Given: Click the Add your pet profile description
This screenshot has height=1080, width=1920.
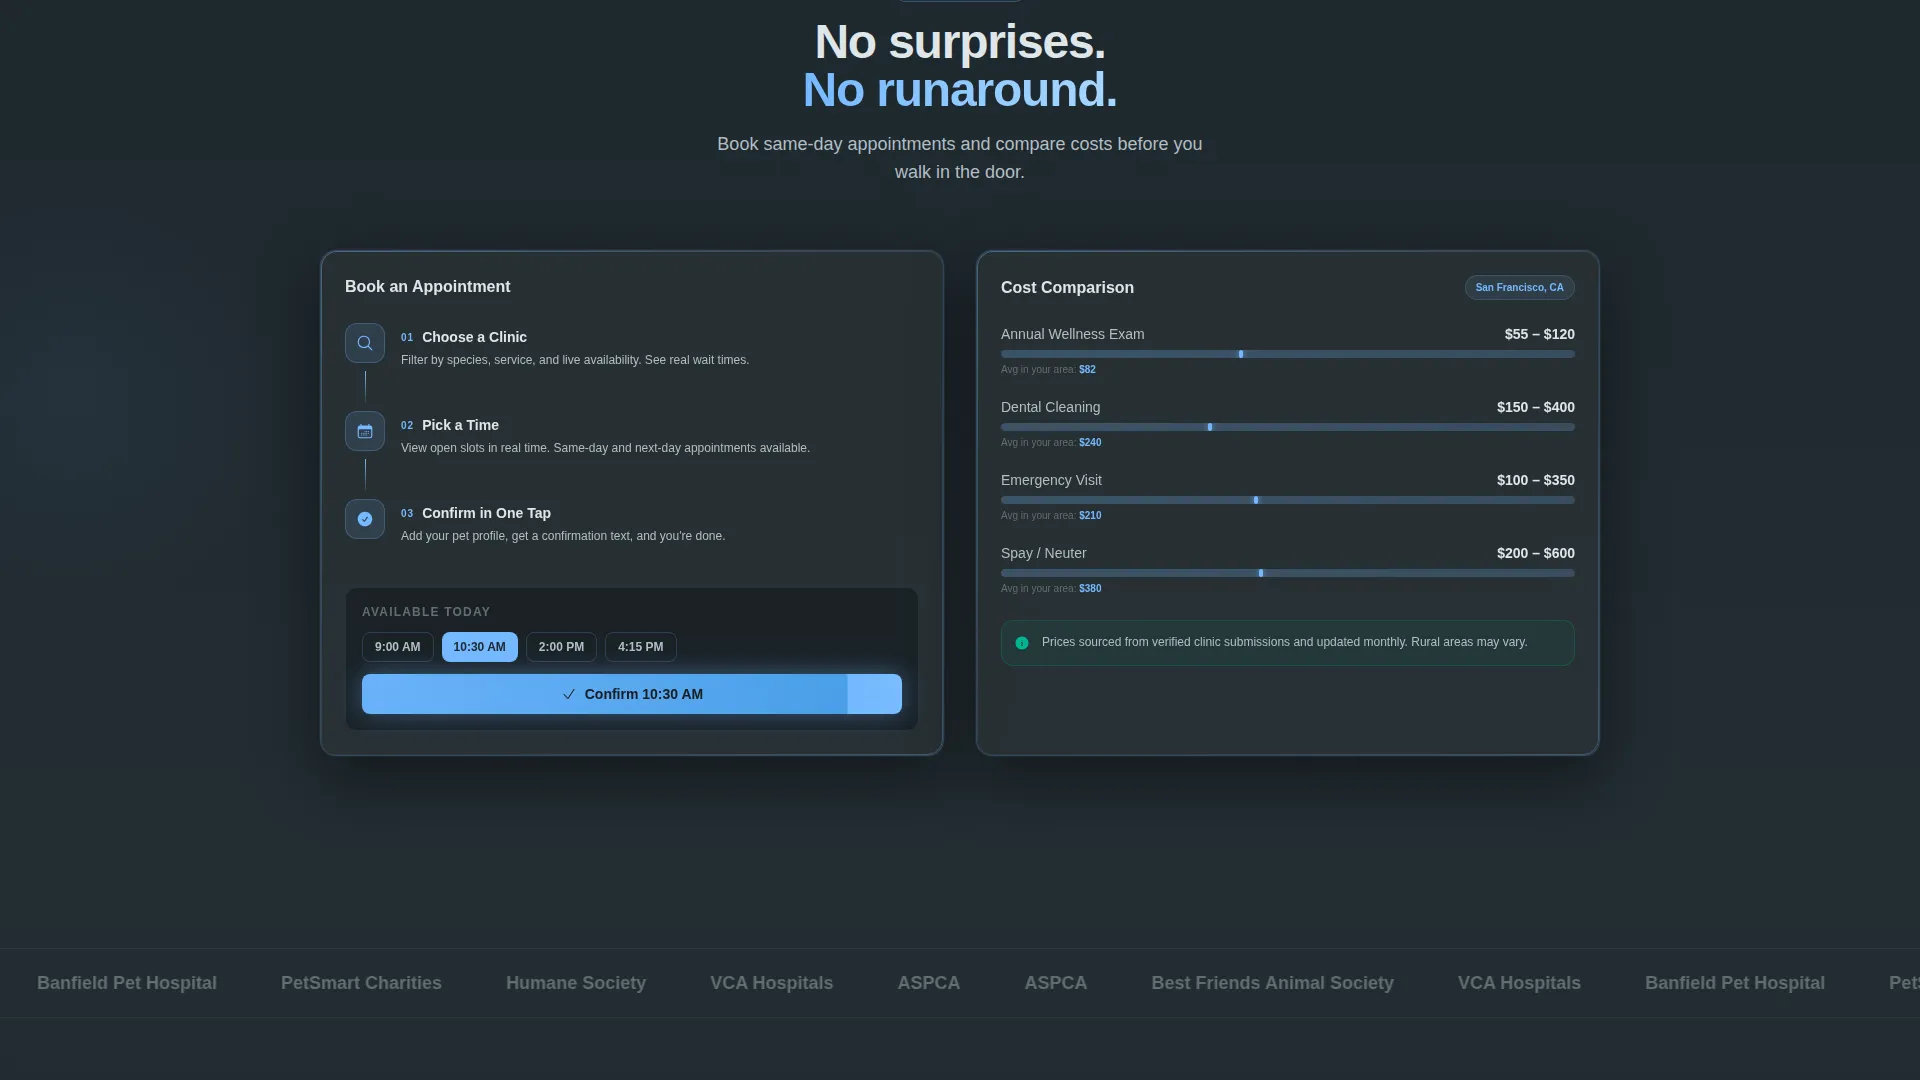Looking at the screenshot, I should [563, 536].
